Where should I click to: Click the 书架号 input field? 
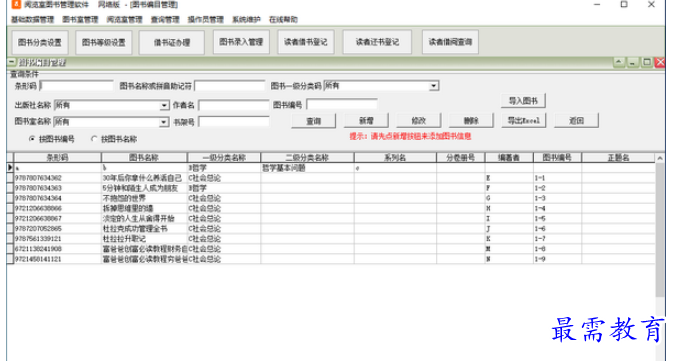(x=234, y=122)
